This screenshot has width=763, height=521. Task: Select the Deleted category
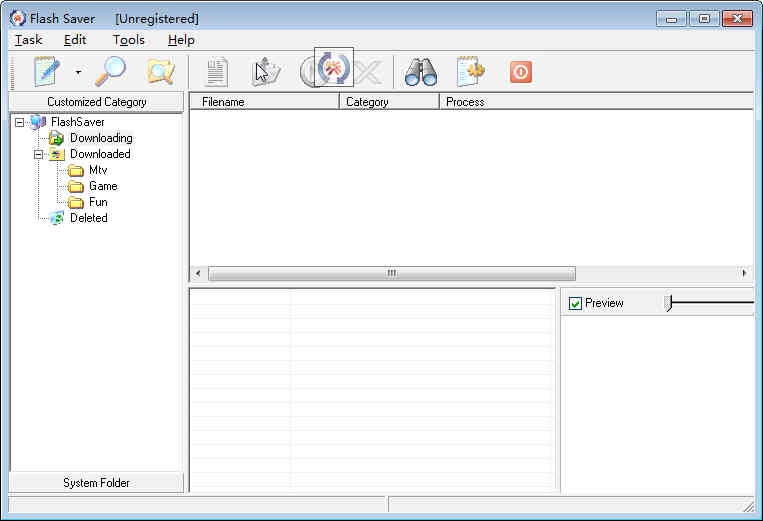coord(89,218)
